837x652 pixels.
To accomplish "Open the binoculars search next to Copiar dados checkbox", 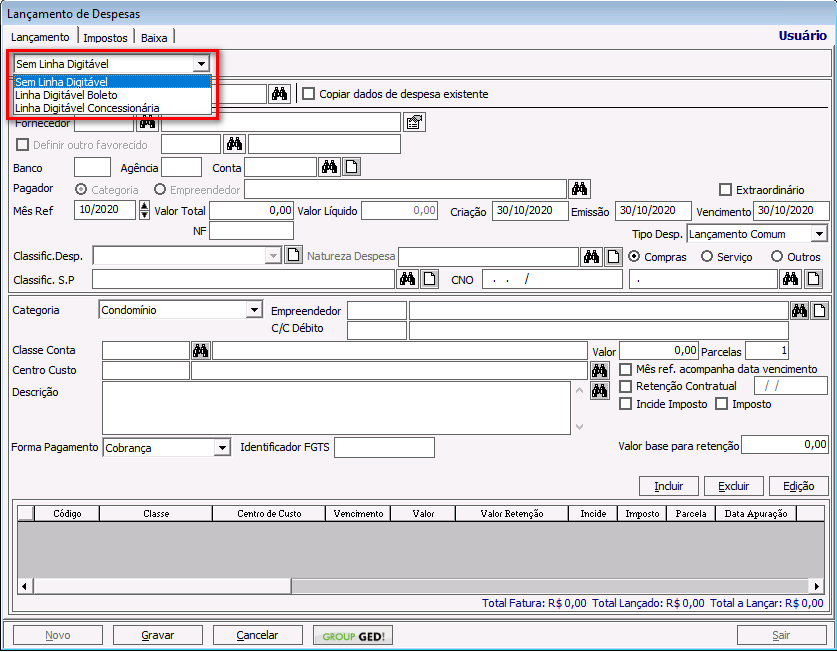I will [x=279, y=94].
